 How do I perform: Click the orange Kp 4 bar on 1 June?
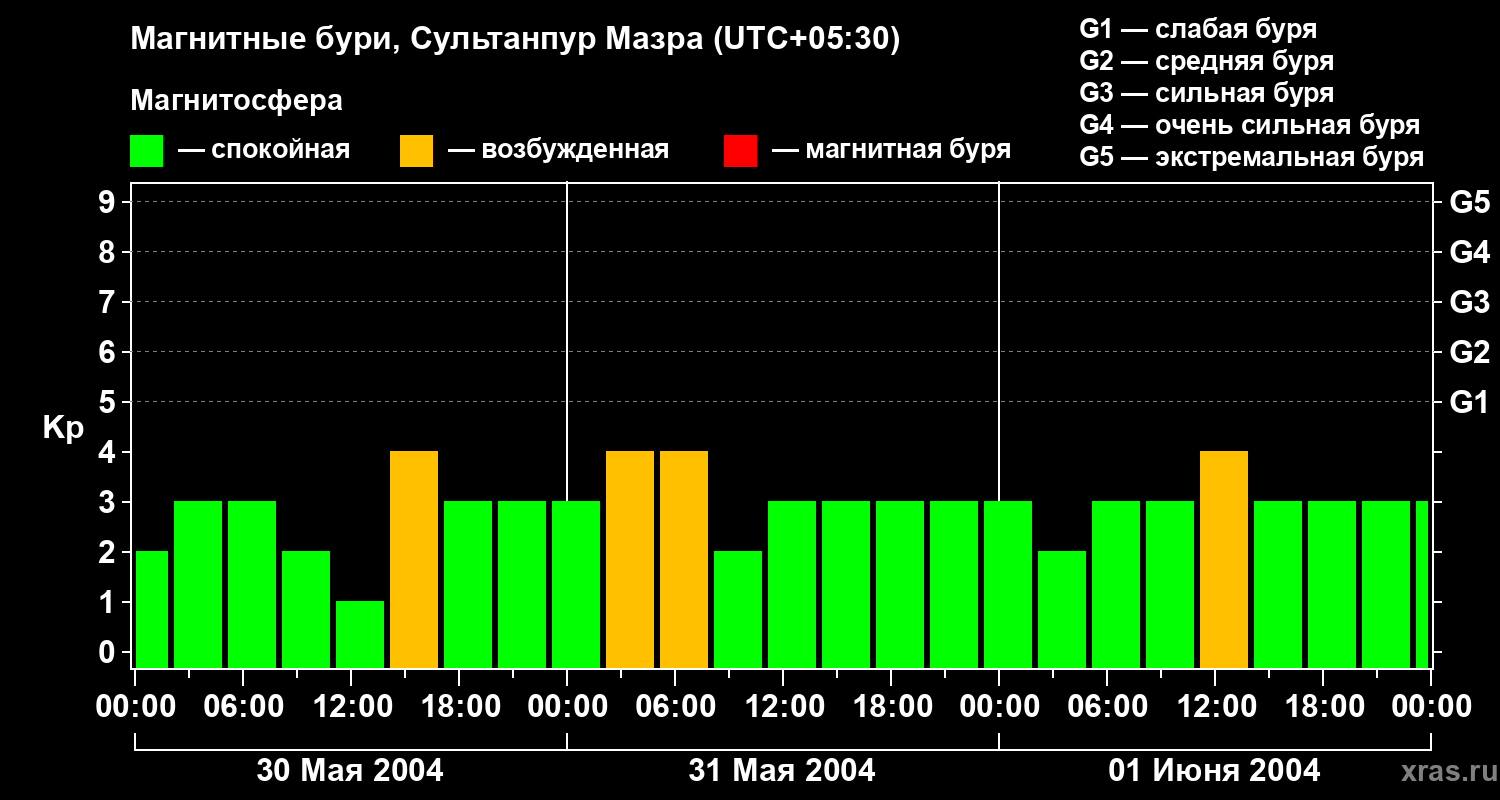point(1224,559)
